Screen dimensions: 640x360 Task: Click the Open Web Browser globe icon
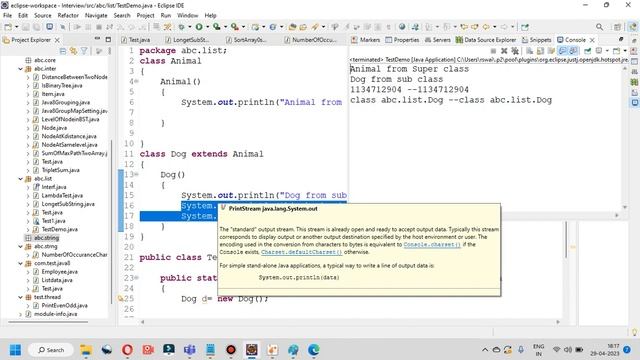point(402,27)
